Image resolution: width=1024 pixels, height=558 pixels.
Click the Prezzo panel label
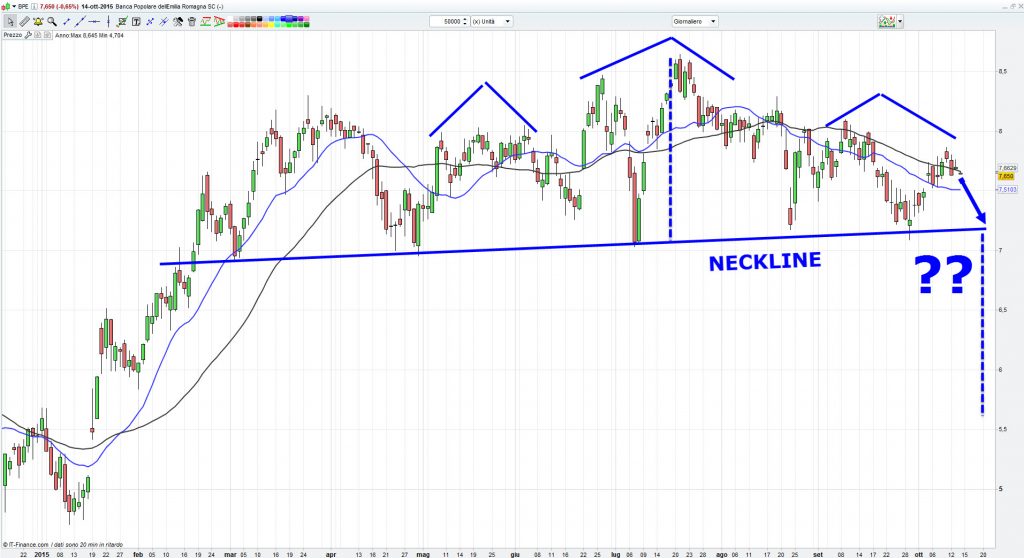tap(12, 35)
